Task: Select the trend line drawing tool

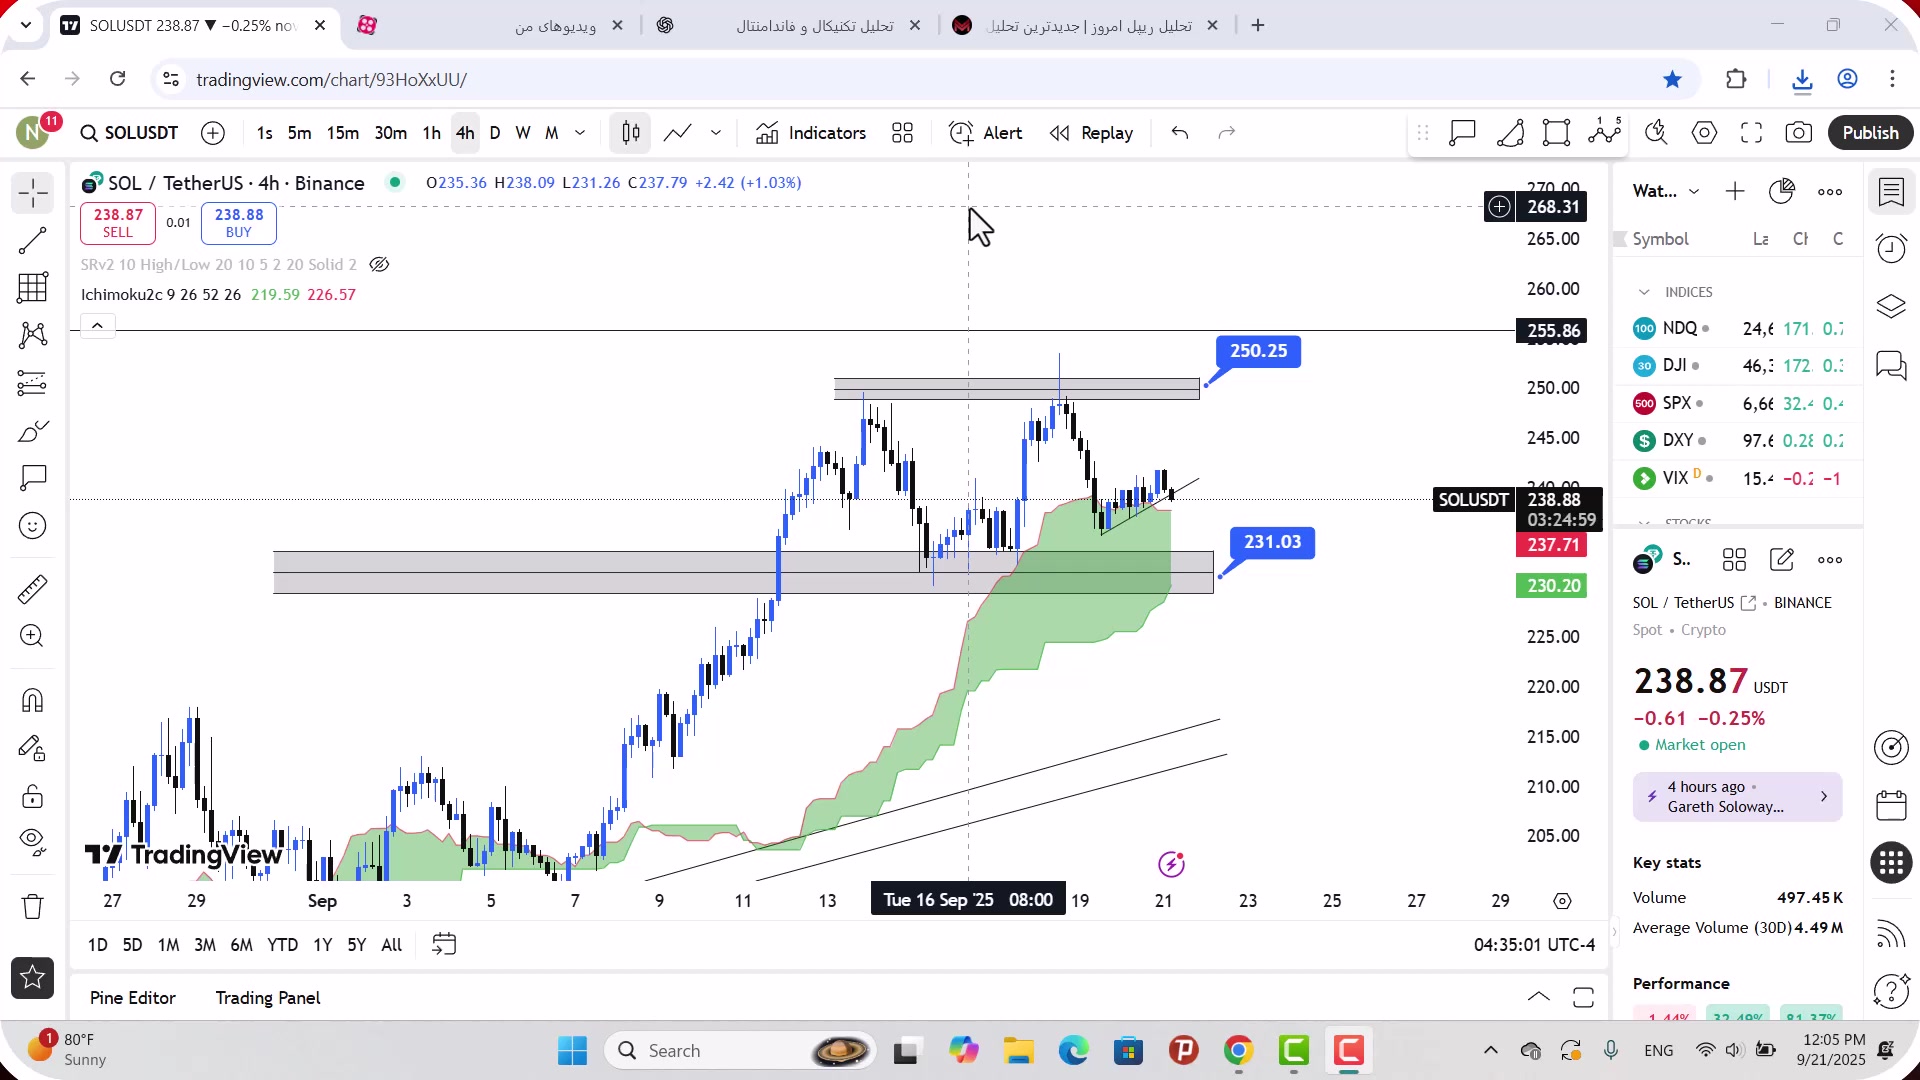Action: click(x=33, y=240)
